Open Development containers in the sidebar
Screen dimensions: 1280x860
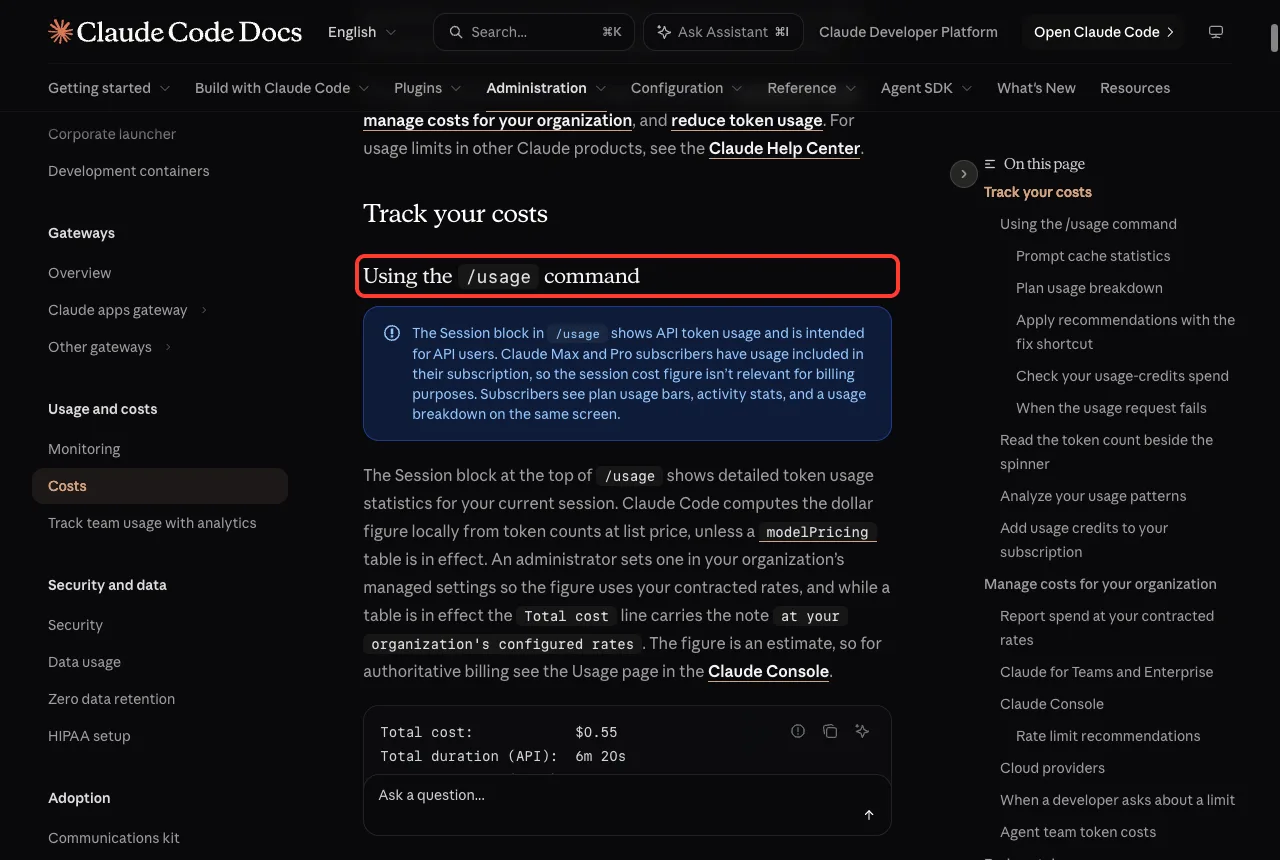[129, 171]
